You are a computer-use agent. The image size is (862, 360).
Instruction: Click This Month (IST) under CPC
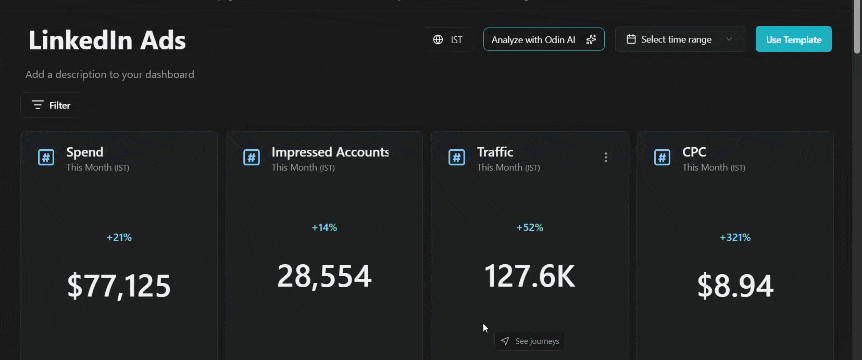pos(714,168)
